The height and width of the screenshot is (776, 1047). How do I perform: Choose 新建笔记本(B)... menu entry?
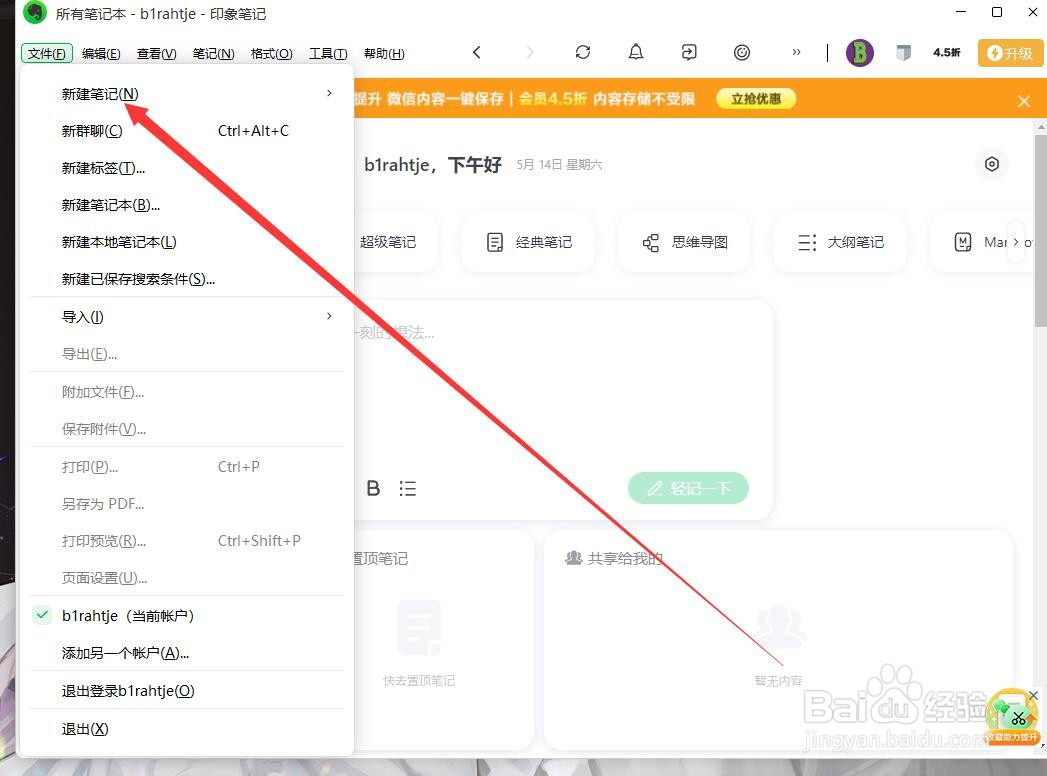(186, 205)
